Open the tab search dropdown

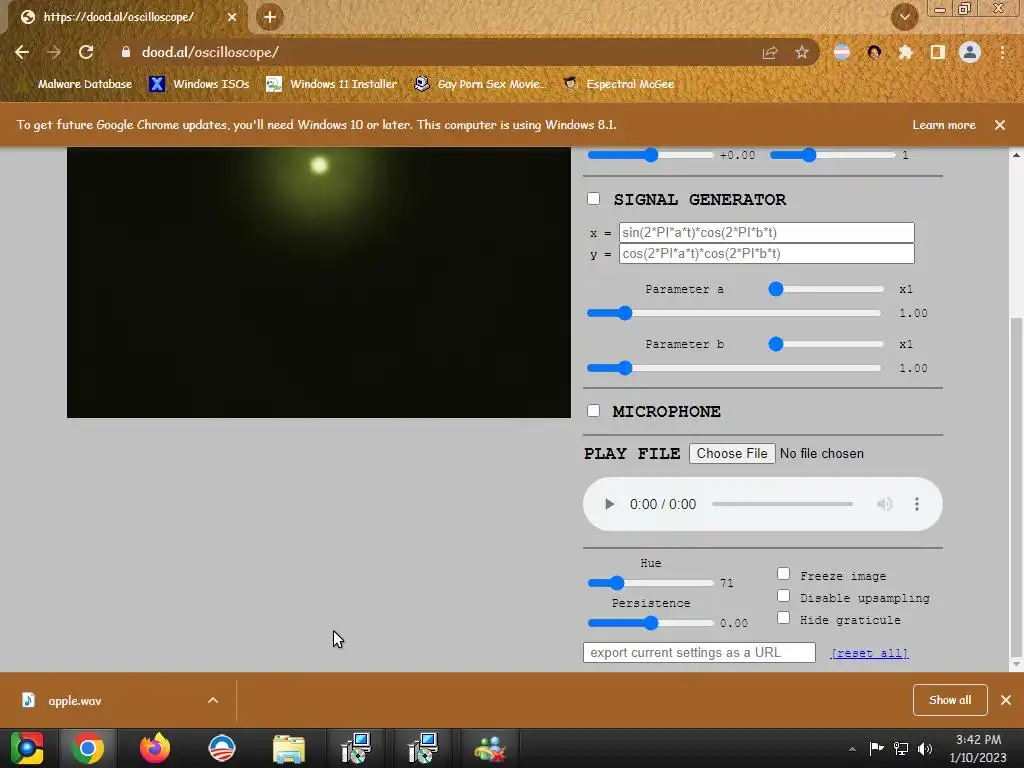point(904,17)
